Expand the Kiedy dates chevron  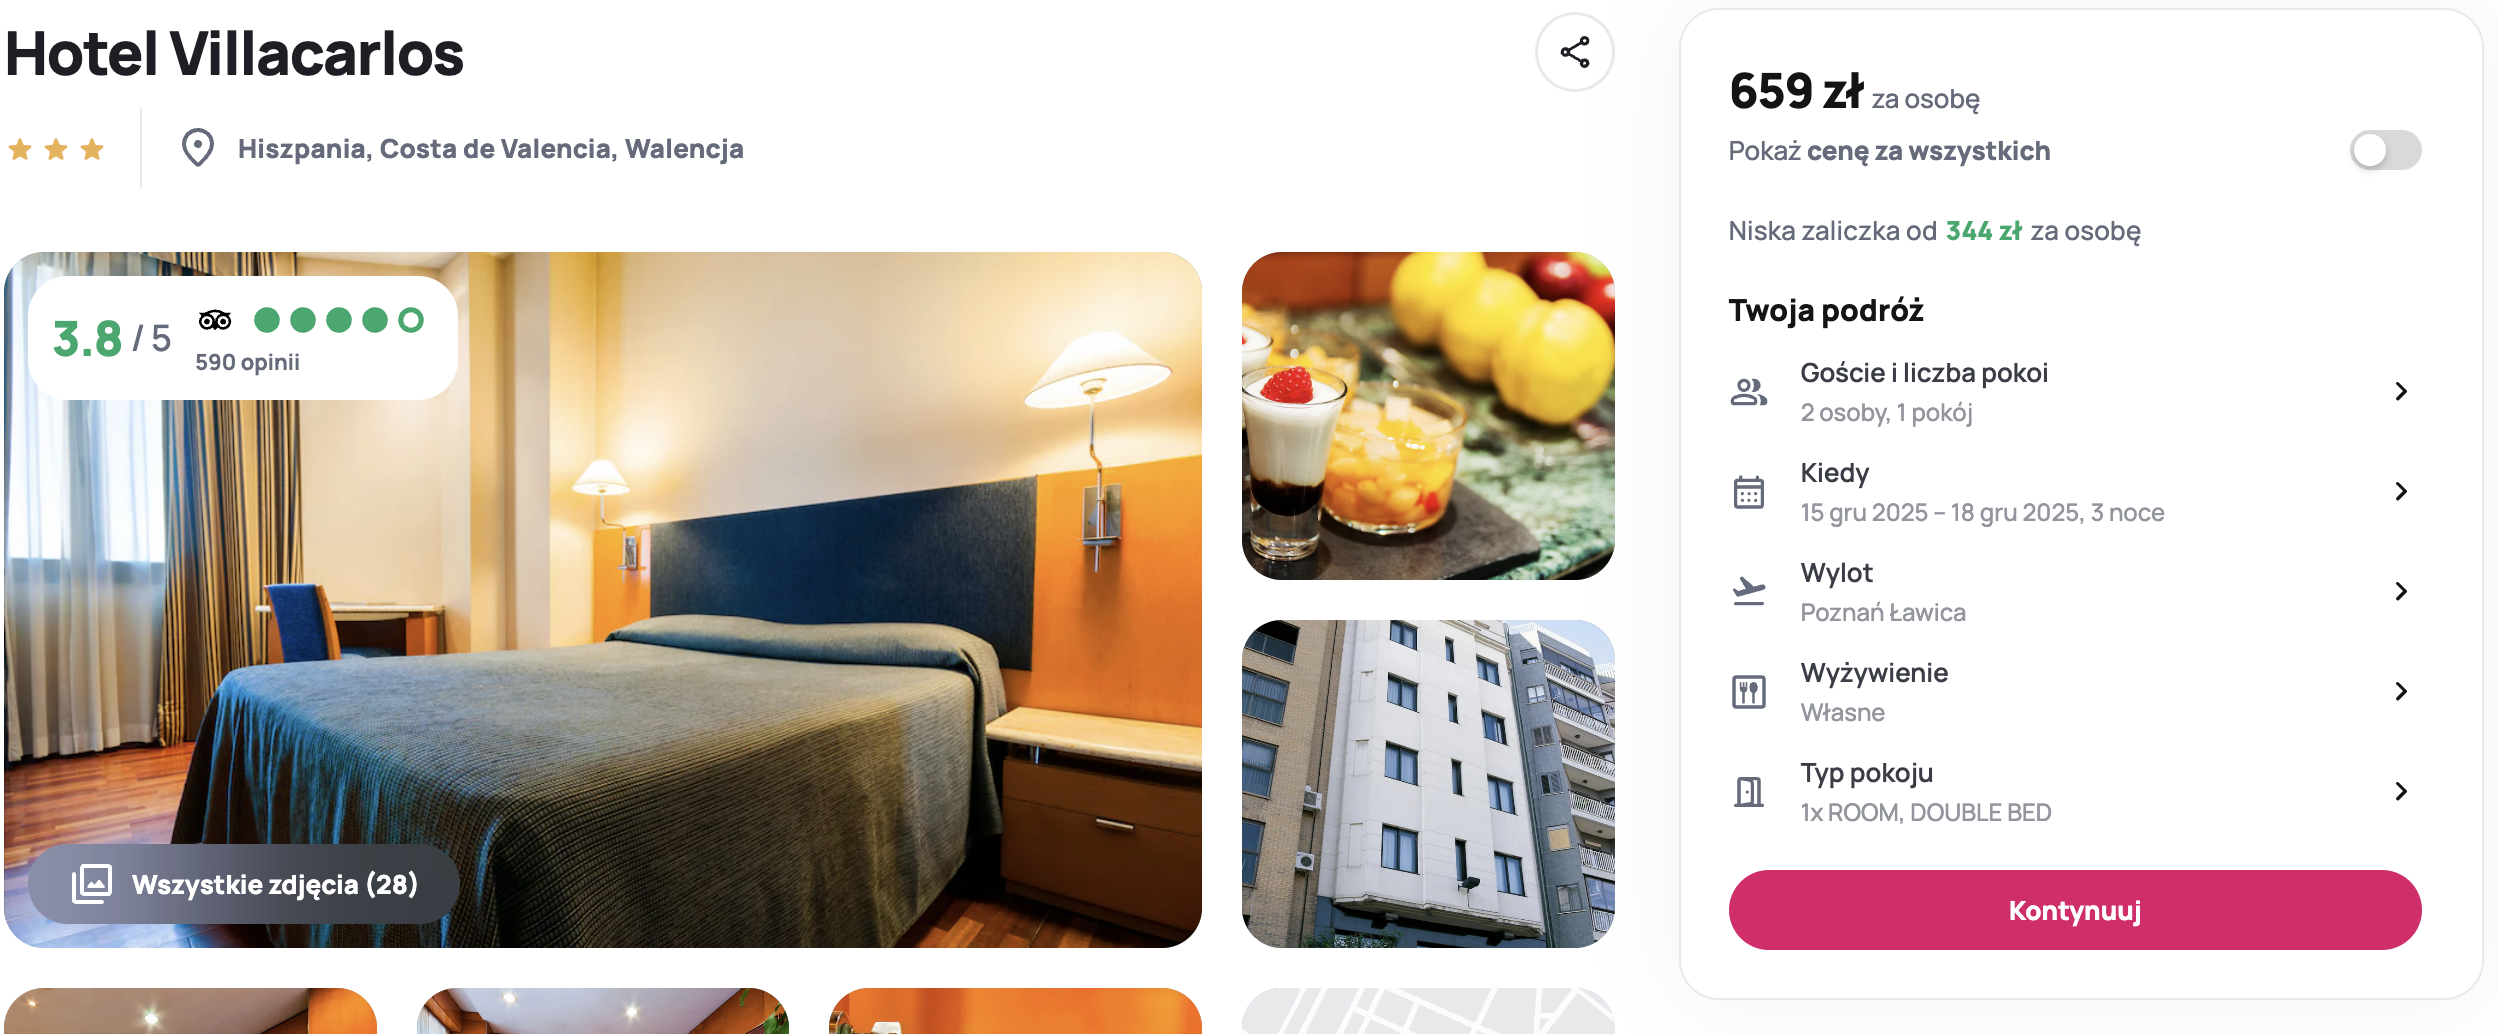(x=2401, y=492)
